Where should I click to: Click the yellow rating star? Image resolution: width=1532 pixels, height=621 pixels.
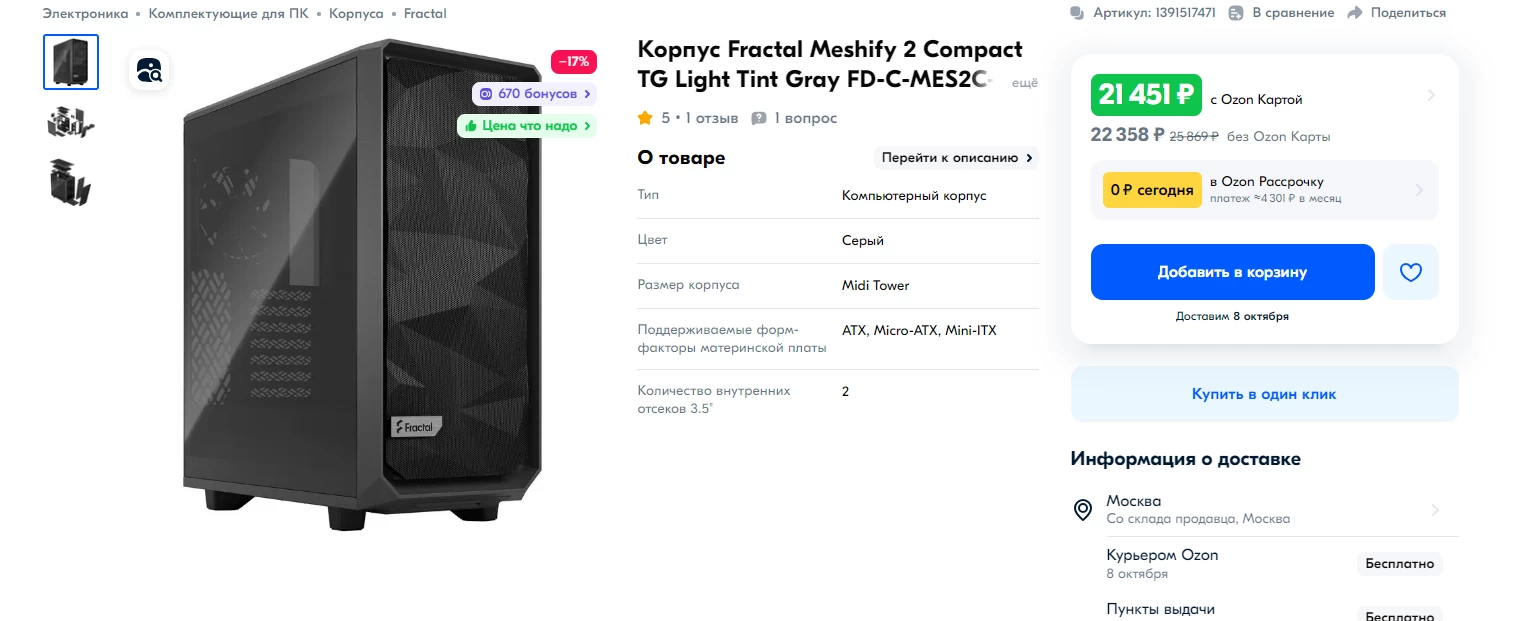[645, 118]
